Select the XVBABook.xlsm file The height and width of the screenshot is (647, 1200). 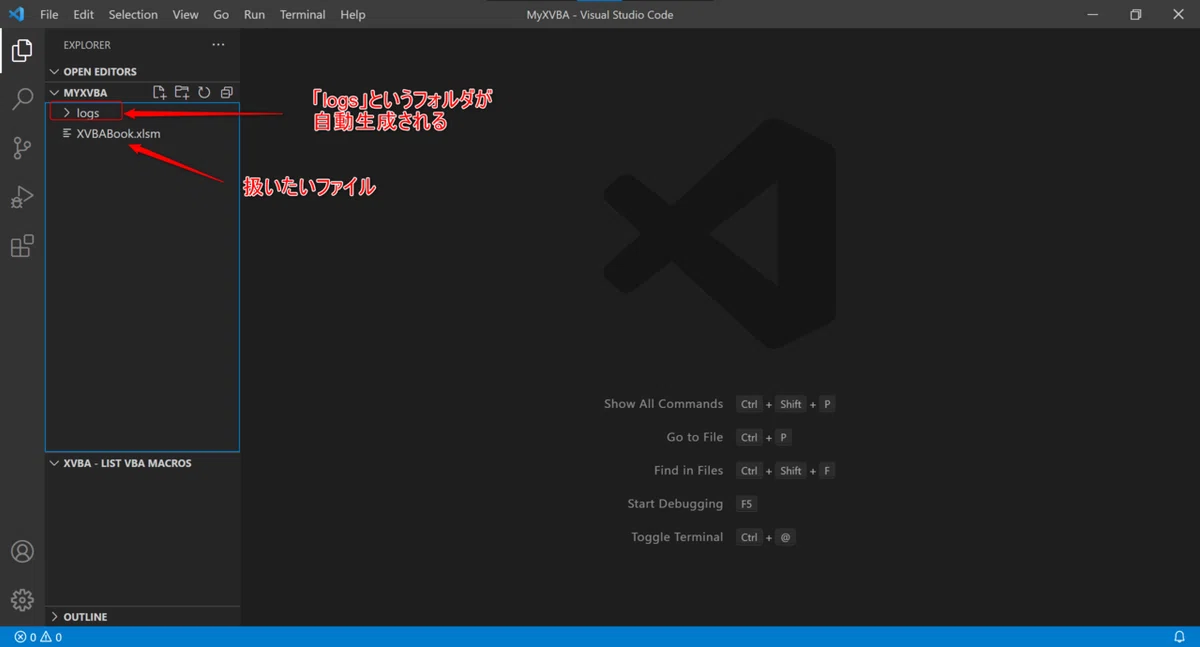click(x=142, y=134)
